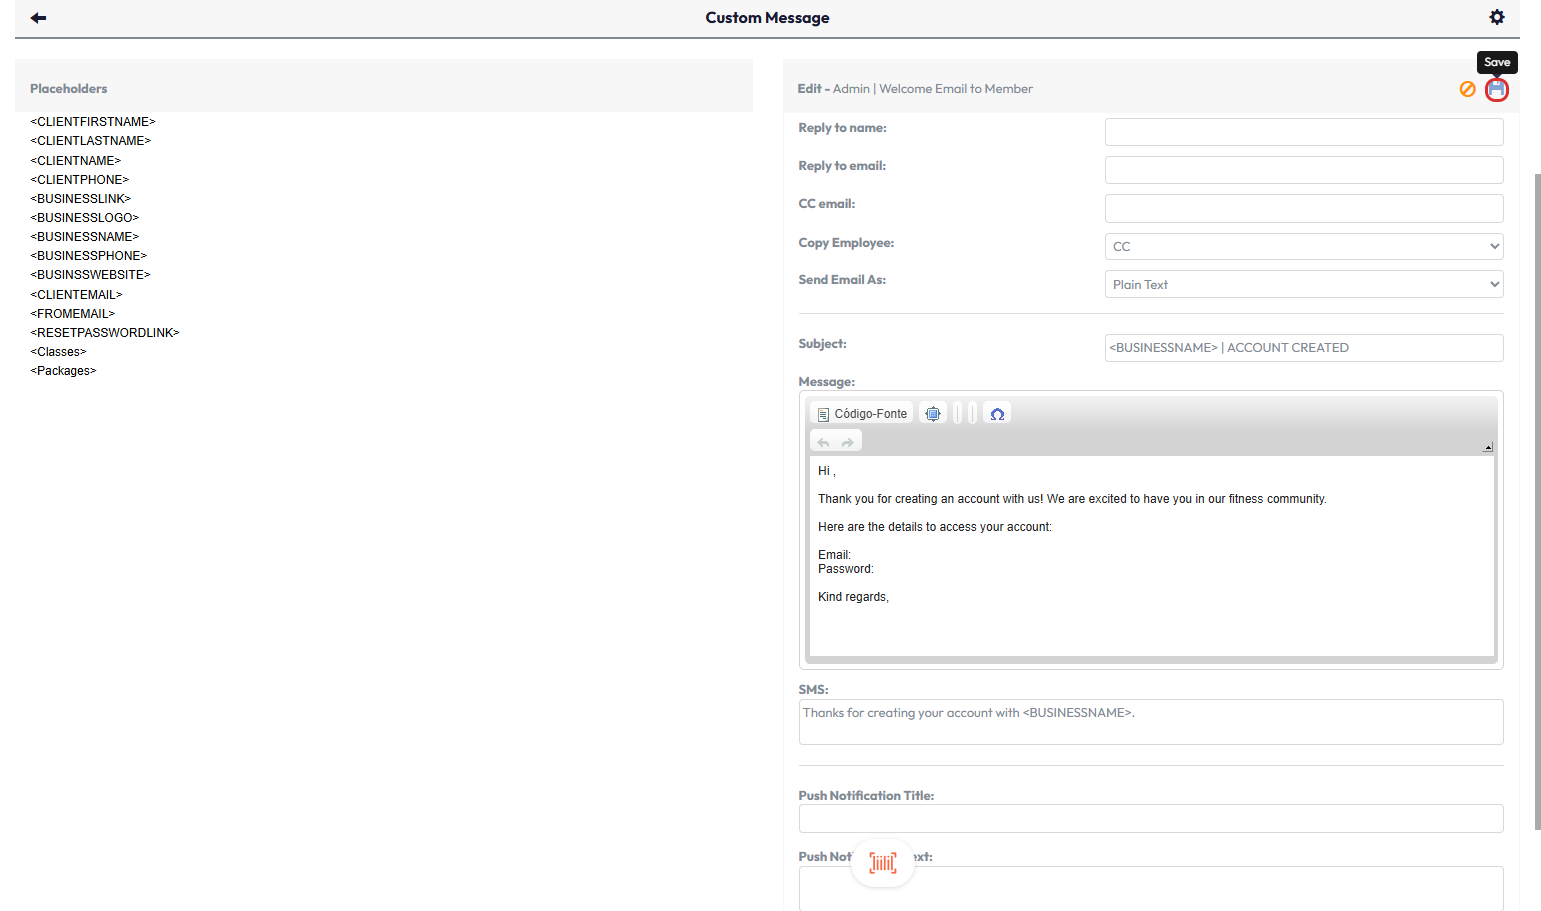
Task: Click the SMS message text area
Action: (x=1150, y=722)
